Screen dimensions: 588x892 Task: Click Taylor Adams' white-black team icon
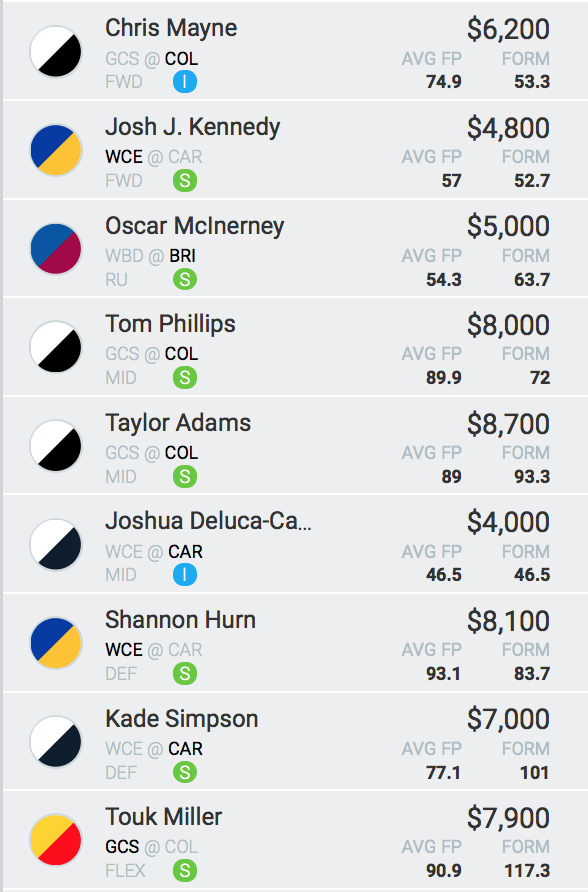tap(56, 446)
